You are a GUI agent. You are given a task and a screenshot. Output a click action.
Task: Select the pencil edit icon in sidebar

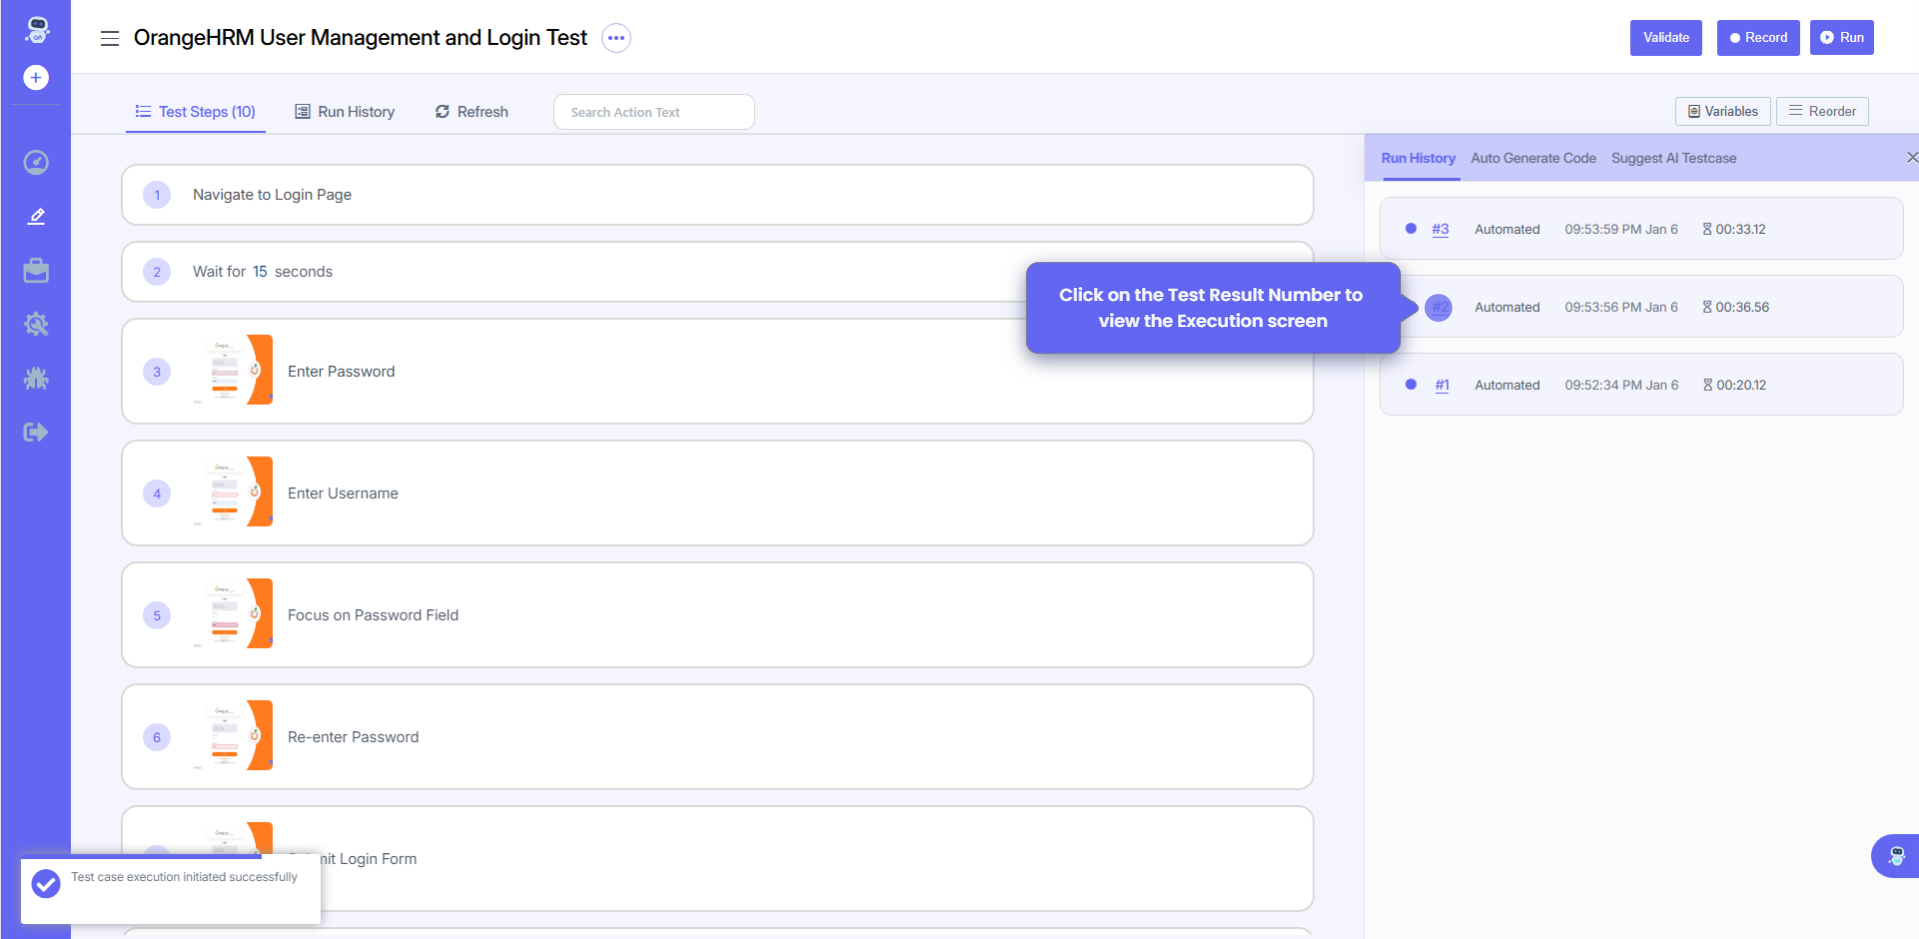(36, 216)
